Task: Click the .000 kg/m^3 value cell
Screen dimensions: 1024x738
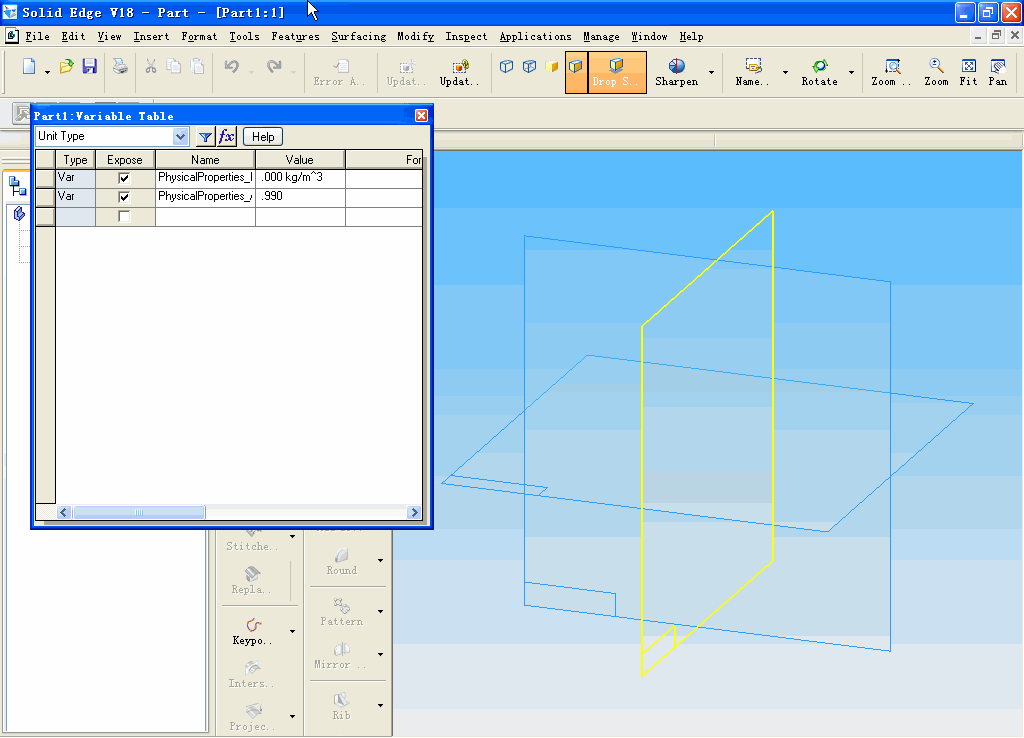Action: coord(300,178)
